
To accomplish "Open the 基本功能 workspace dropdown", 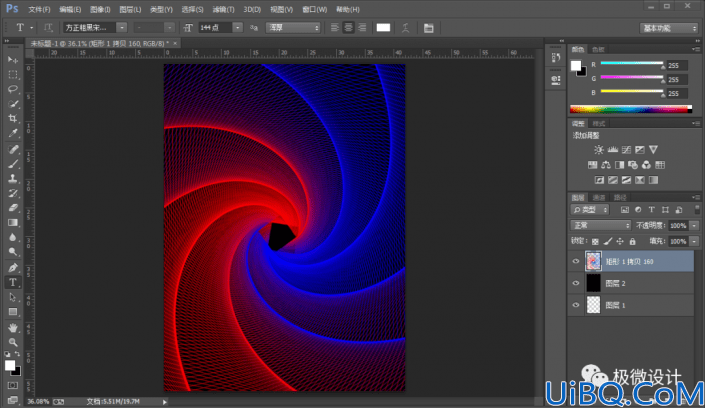I will pyautogui.click(x=669, y=28).
